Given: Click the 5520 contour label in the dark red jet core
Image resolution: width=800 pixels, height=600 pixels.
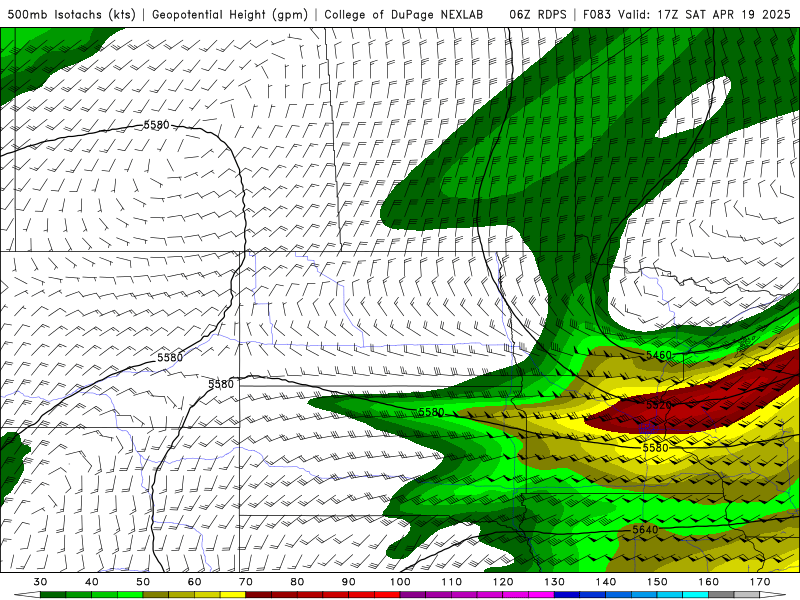Looking at the screenshot, I should point(659,405).
